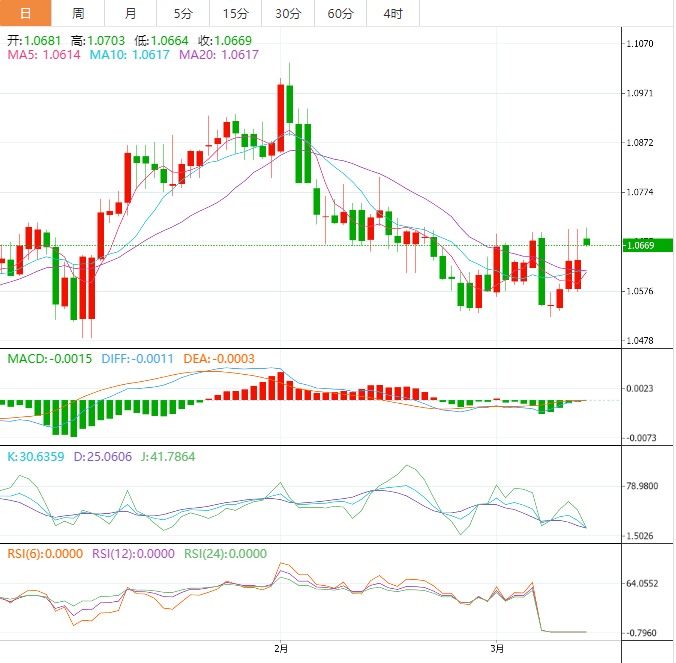
Task: Select the MA20 moving average label
Action: coord(219,55)
